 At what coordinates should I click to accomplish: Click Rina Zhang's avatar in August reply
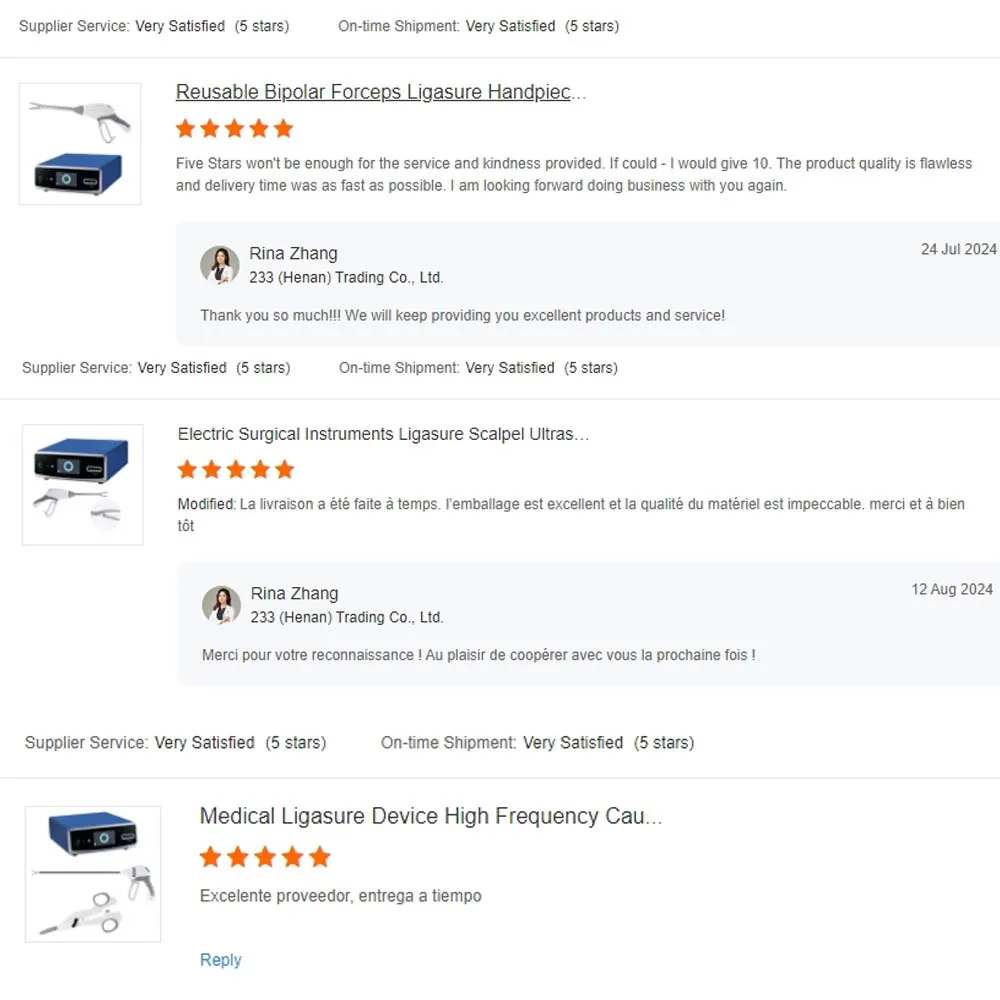[222, 605]
